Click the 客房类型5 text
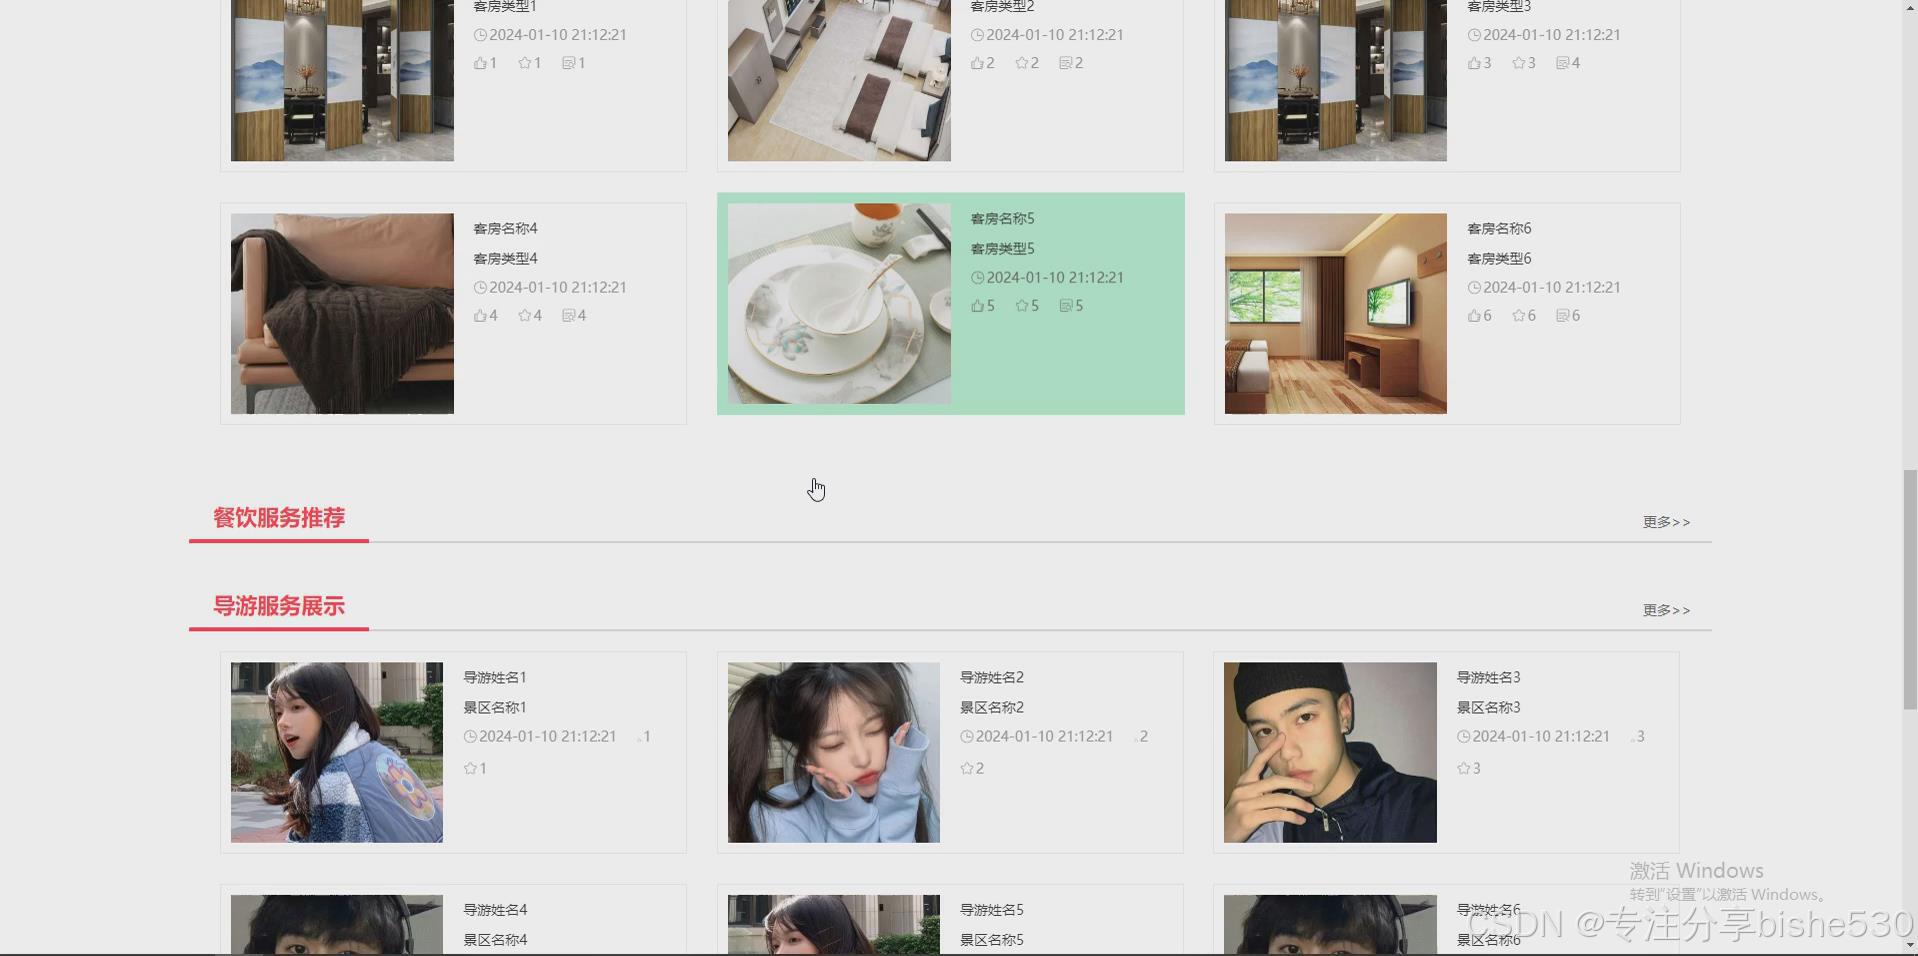 (1002, 249)
